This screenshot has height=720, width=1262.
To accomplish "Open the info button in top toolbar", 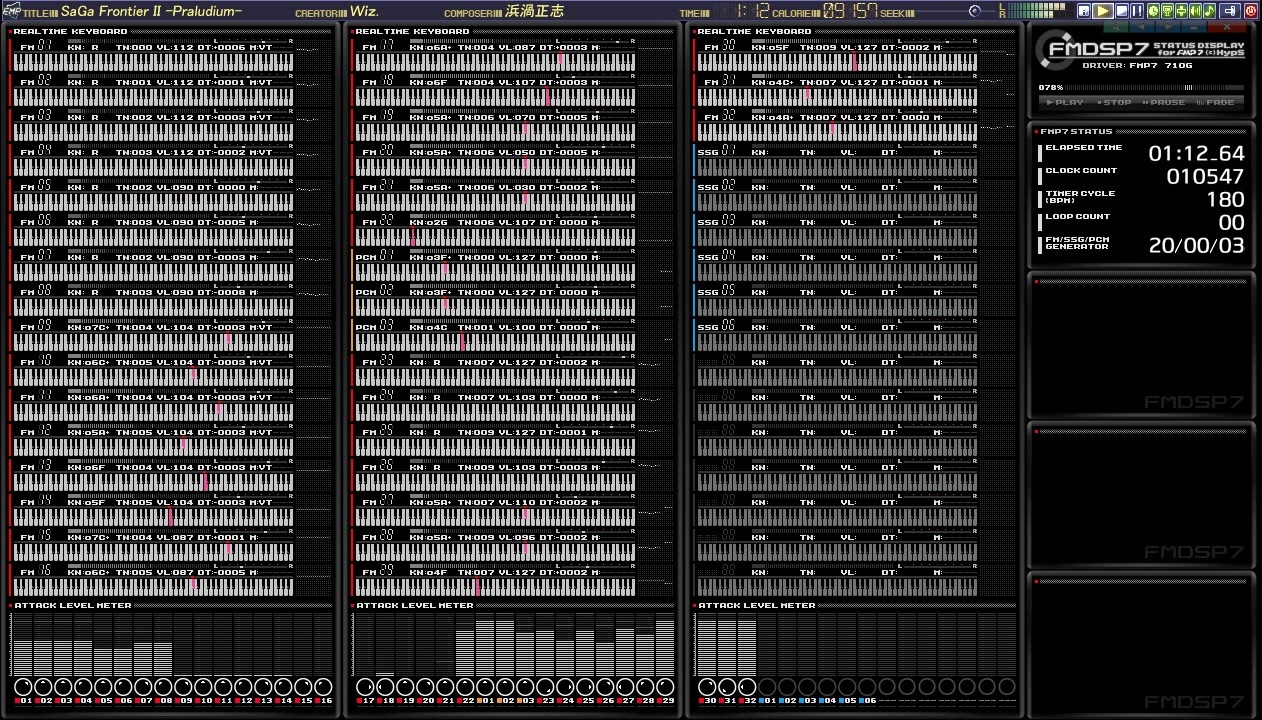I will [1084, 11].
